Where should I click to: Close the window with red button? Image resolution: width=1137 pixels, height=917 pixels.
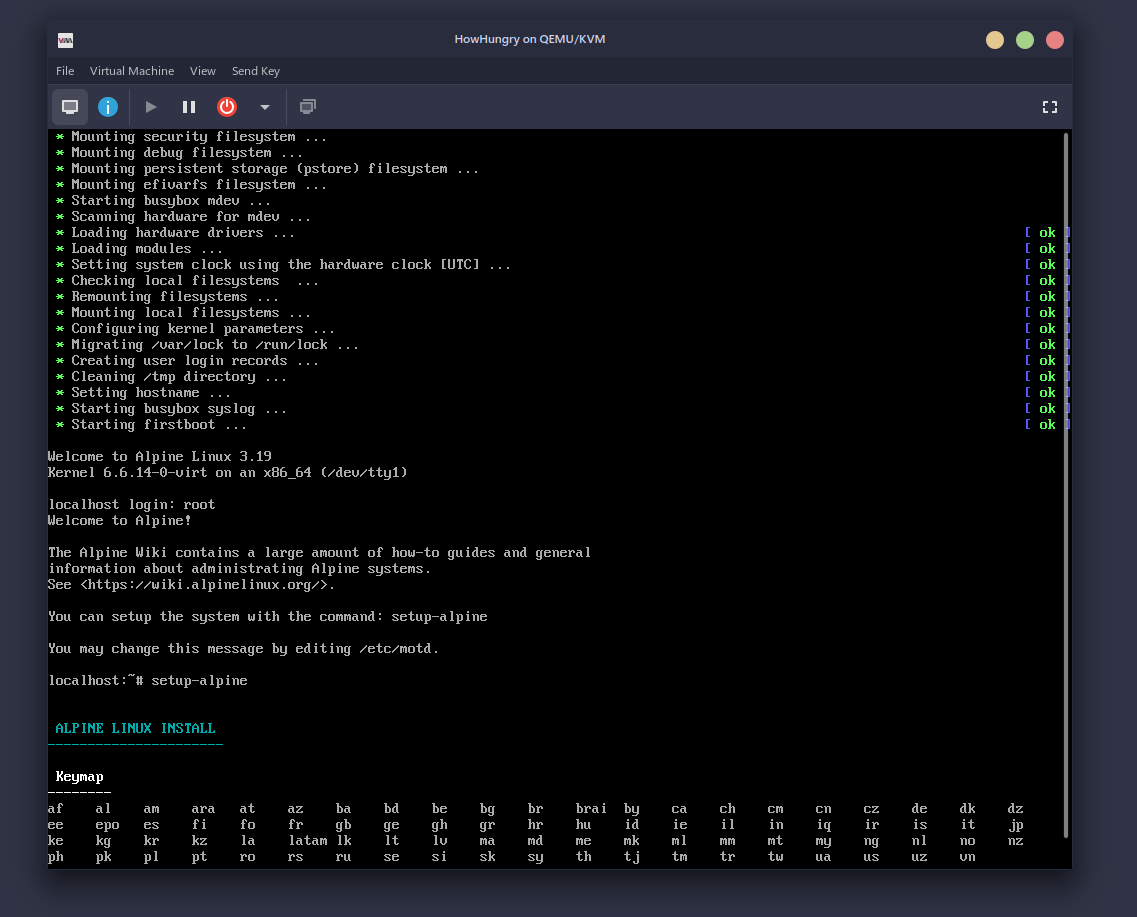(1055, 40)
